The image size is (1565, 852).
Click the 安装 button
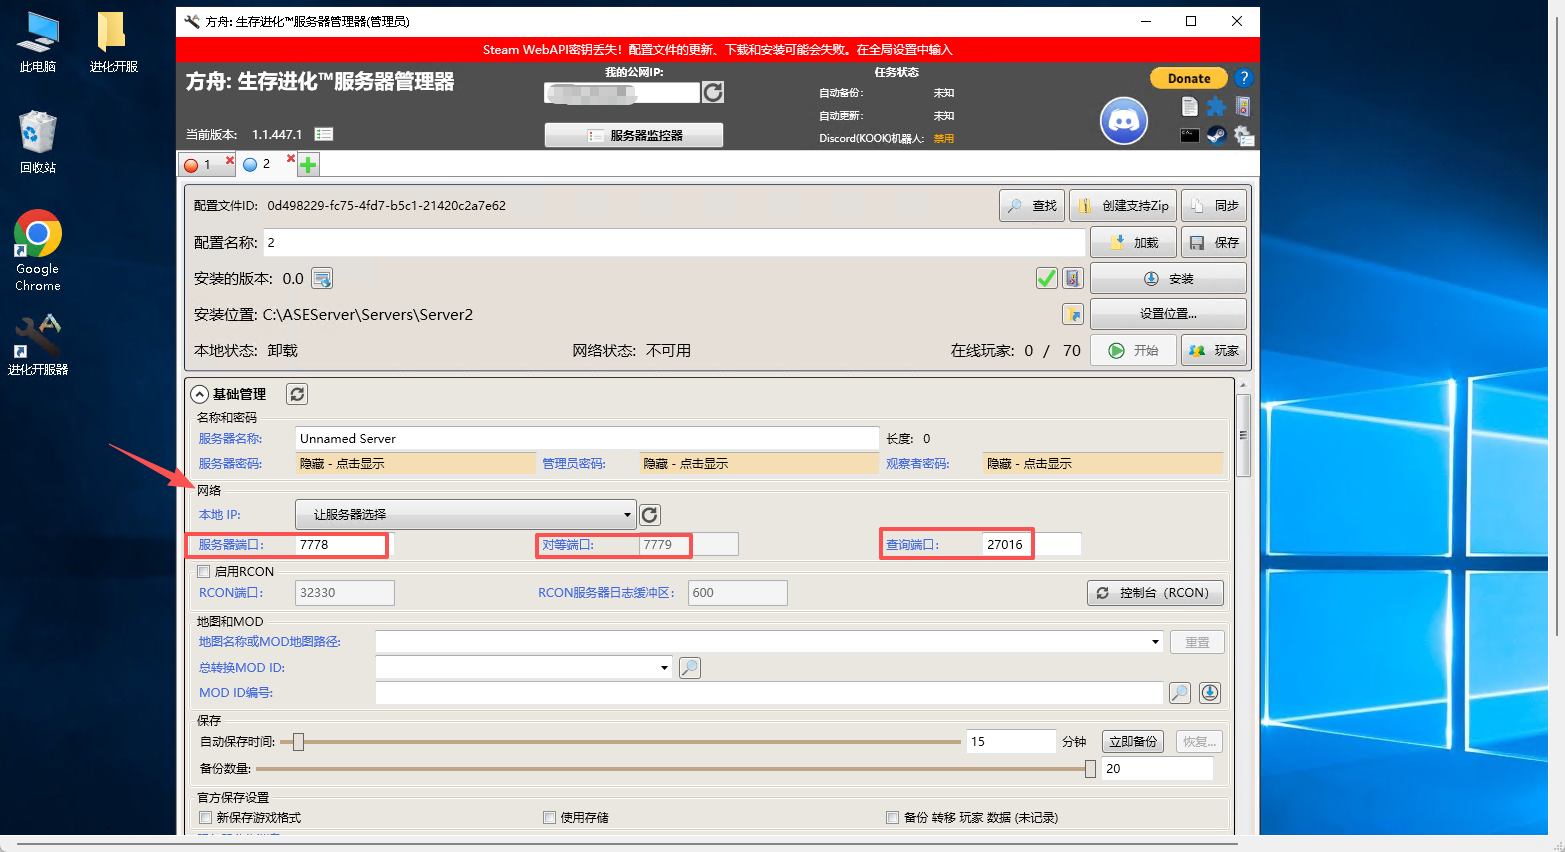tap(1168, 278)
